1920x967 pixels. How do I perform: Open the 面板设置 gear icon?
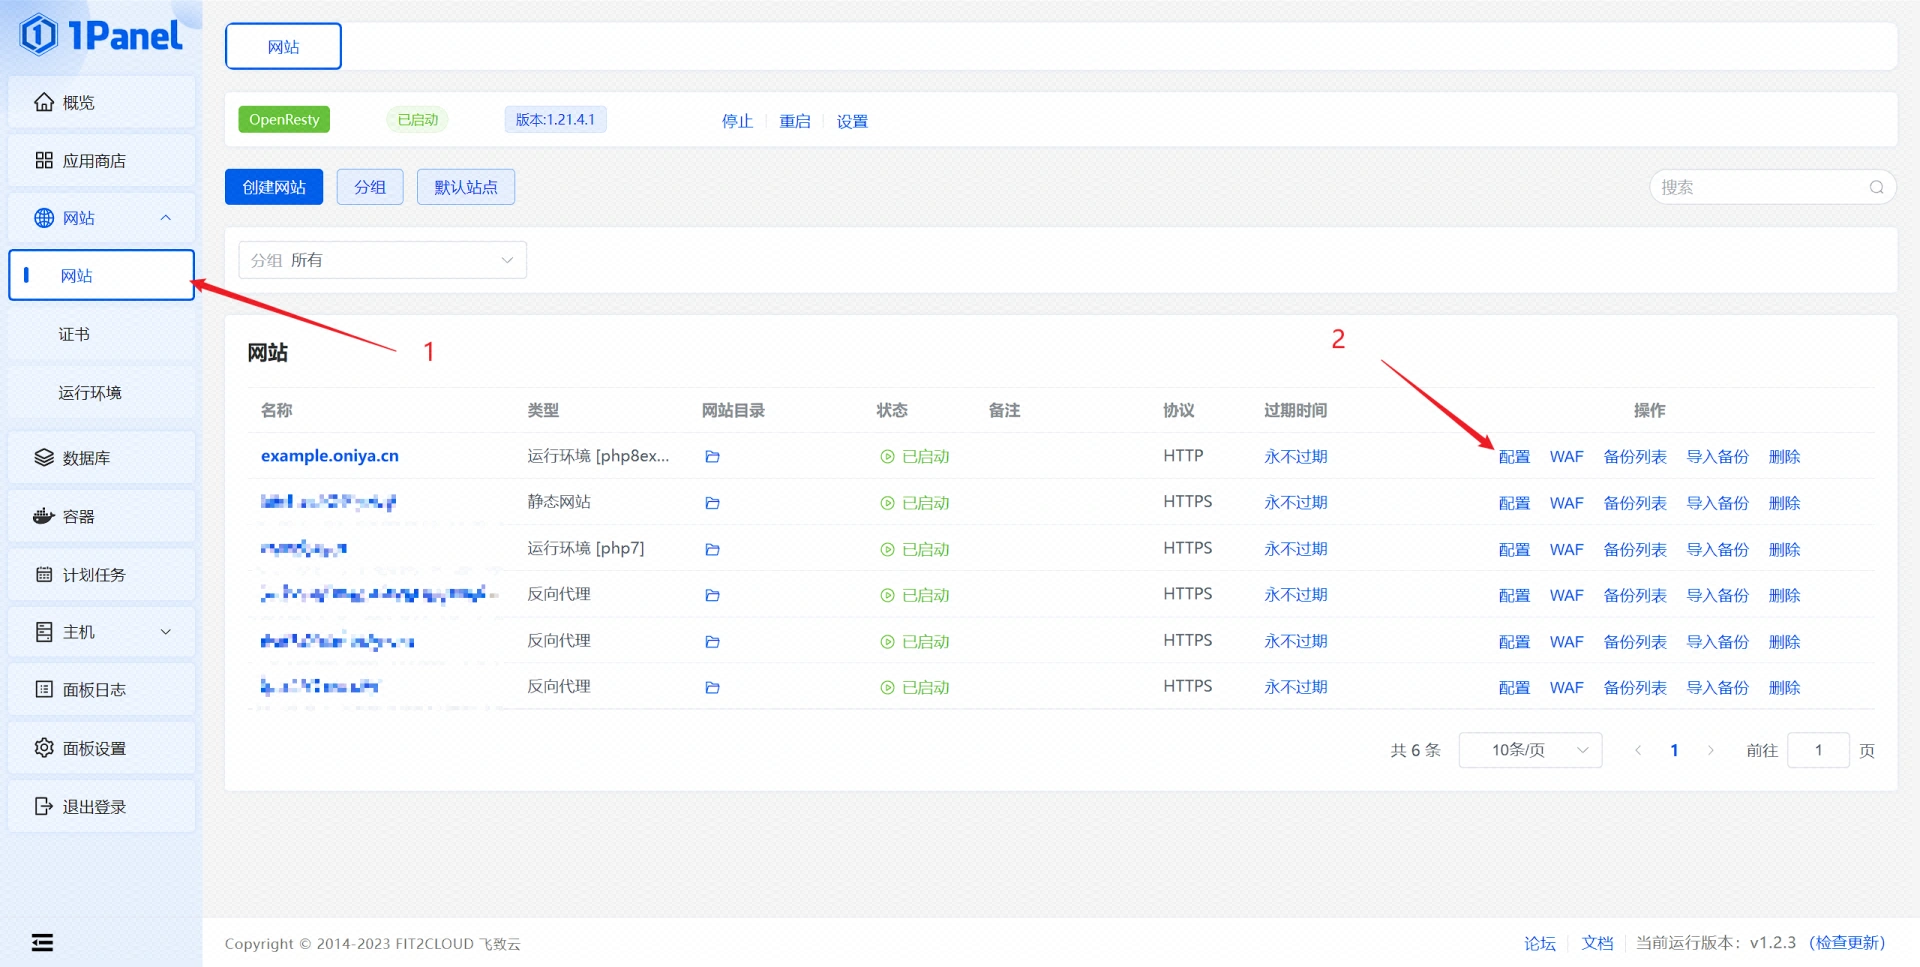tap(44, 747)
